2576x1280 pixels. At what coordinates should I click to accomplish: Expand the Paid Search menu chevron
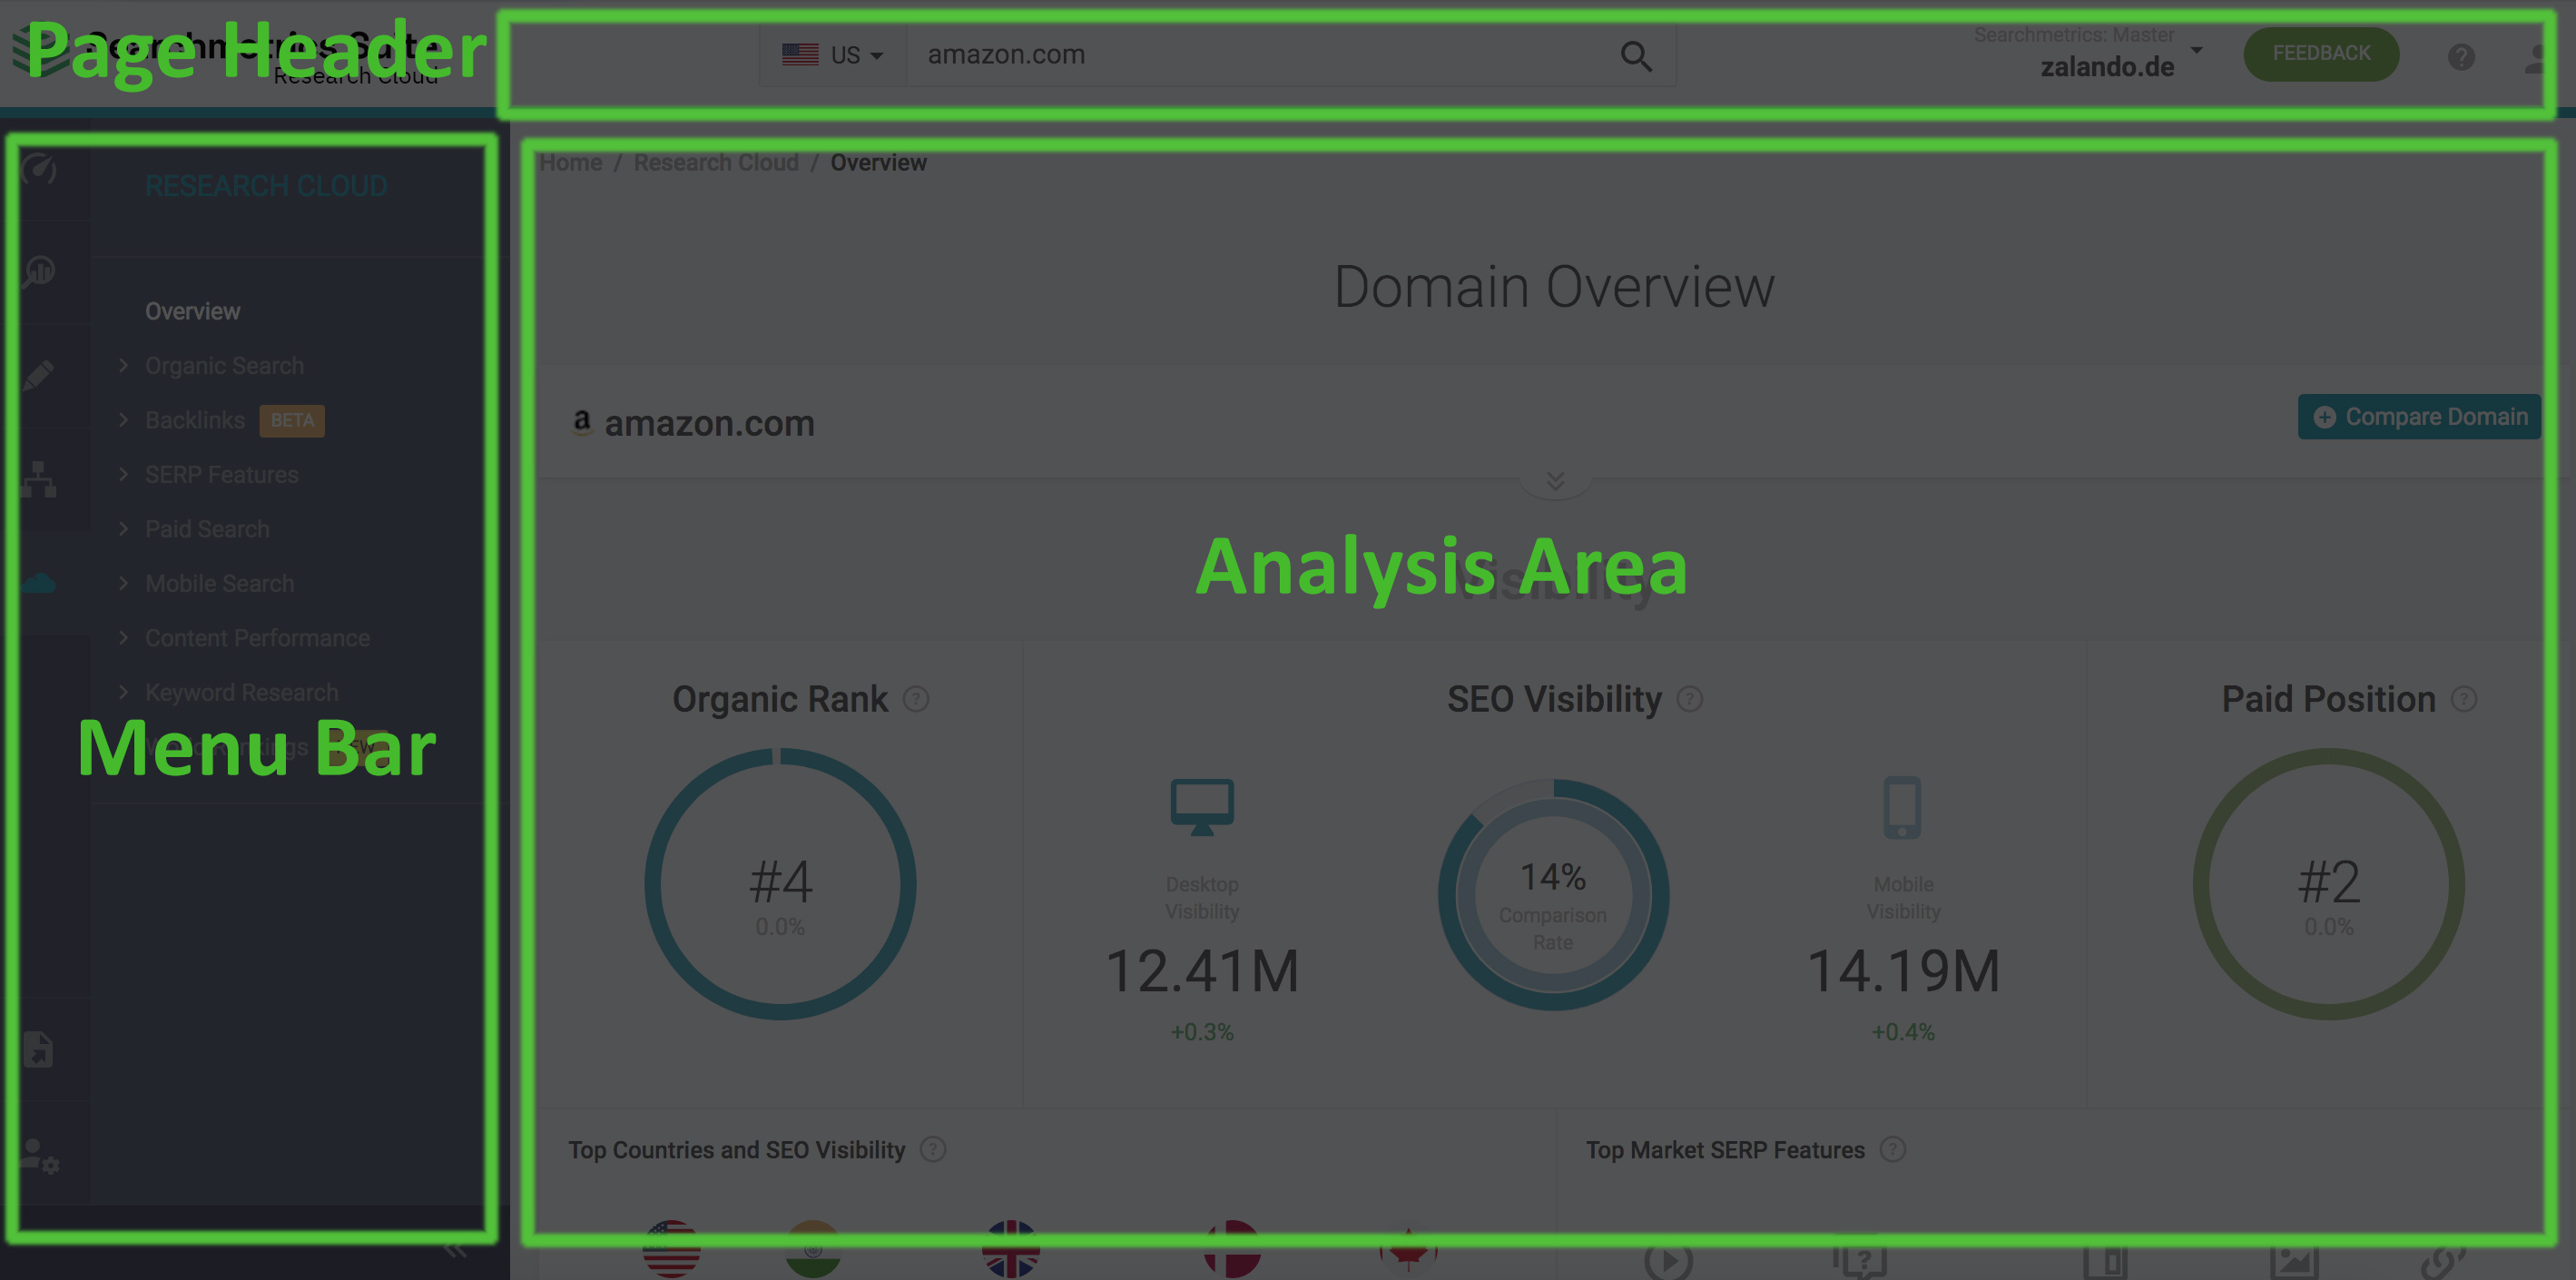coord(124,528)
